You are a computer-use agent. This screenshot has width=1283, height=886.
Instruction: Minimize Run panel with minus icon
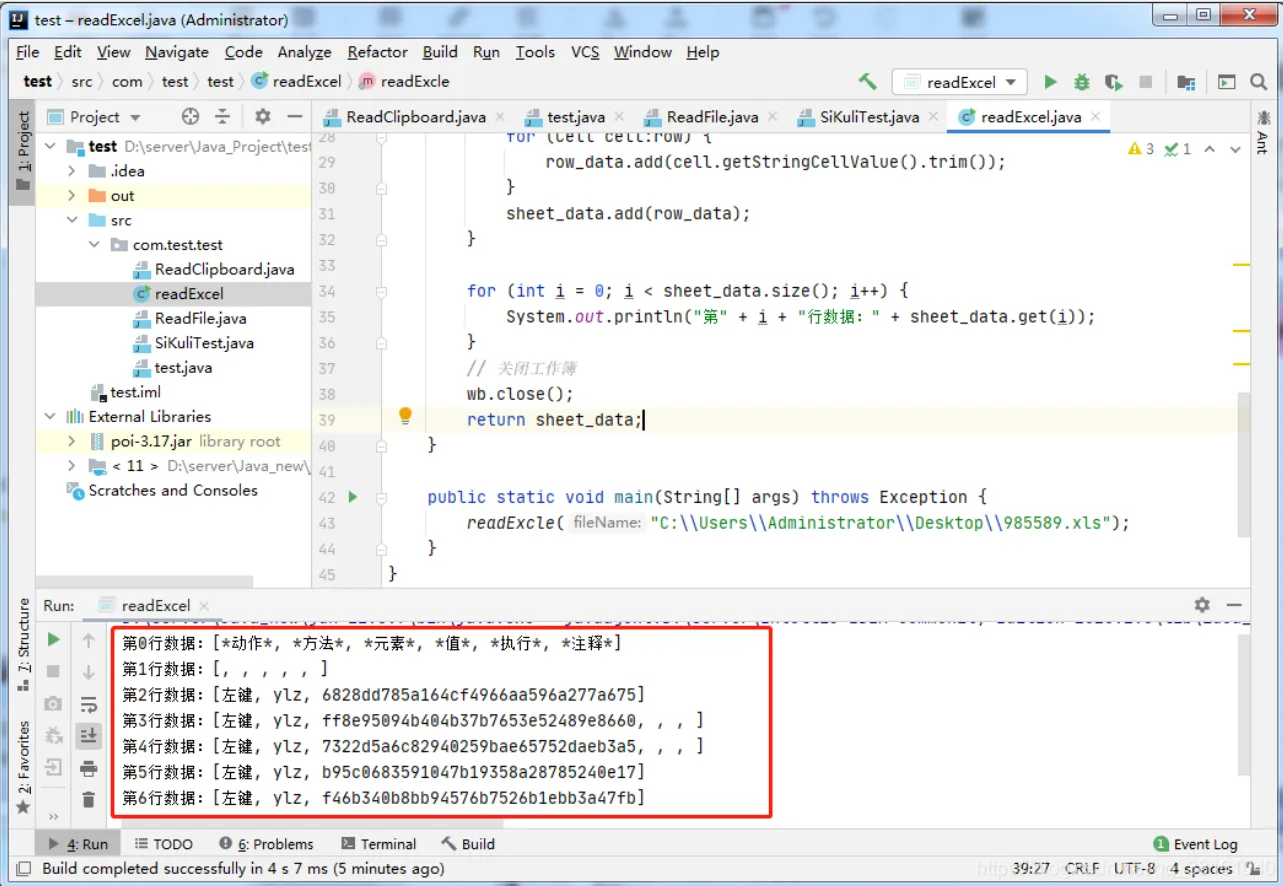[x=1234, y=605]
